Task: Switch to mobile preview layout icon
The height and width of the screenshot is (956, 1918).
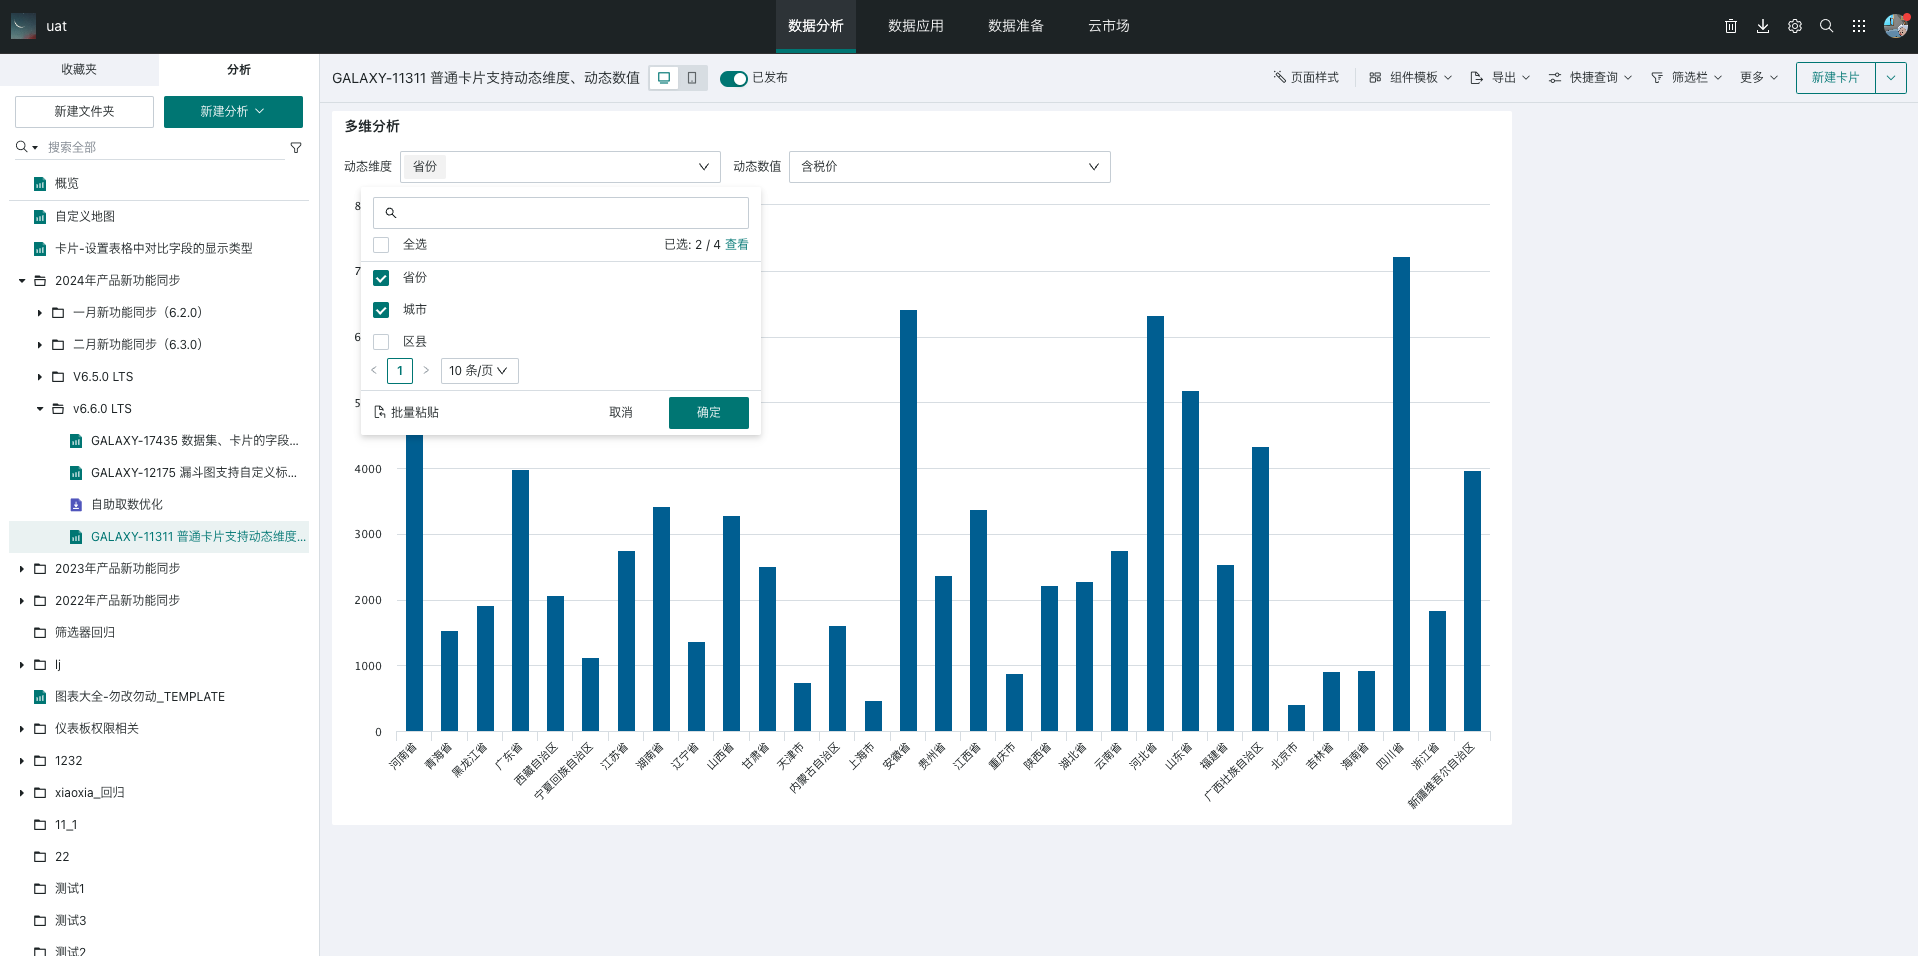Action: (x=692, y=78)
